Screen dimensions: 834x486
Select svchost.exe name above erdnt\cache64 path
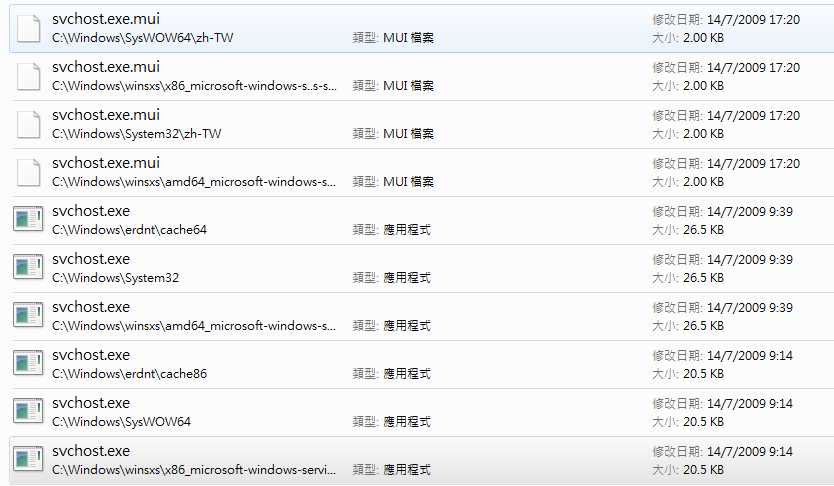[91, 211]
